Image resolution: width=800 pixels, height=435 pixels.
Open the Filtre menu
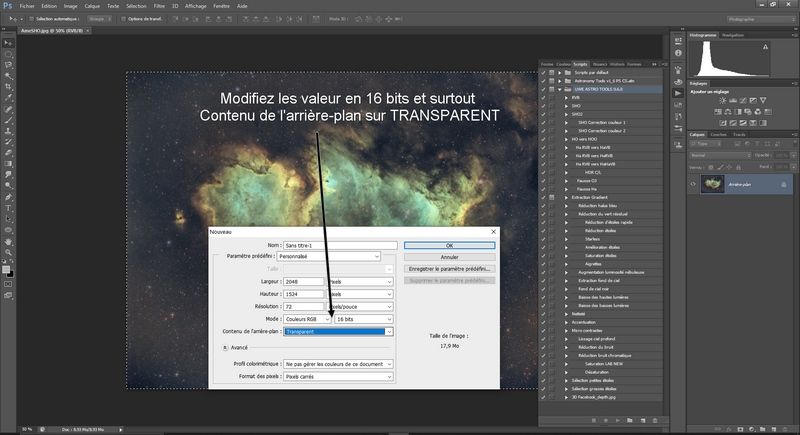pyautogui.click(x=159, y=6)
